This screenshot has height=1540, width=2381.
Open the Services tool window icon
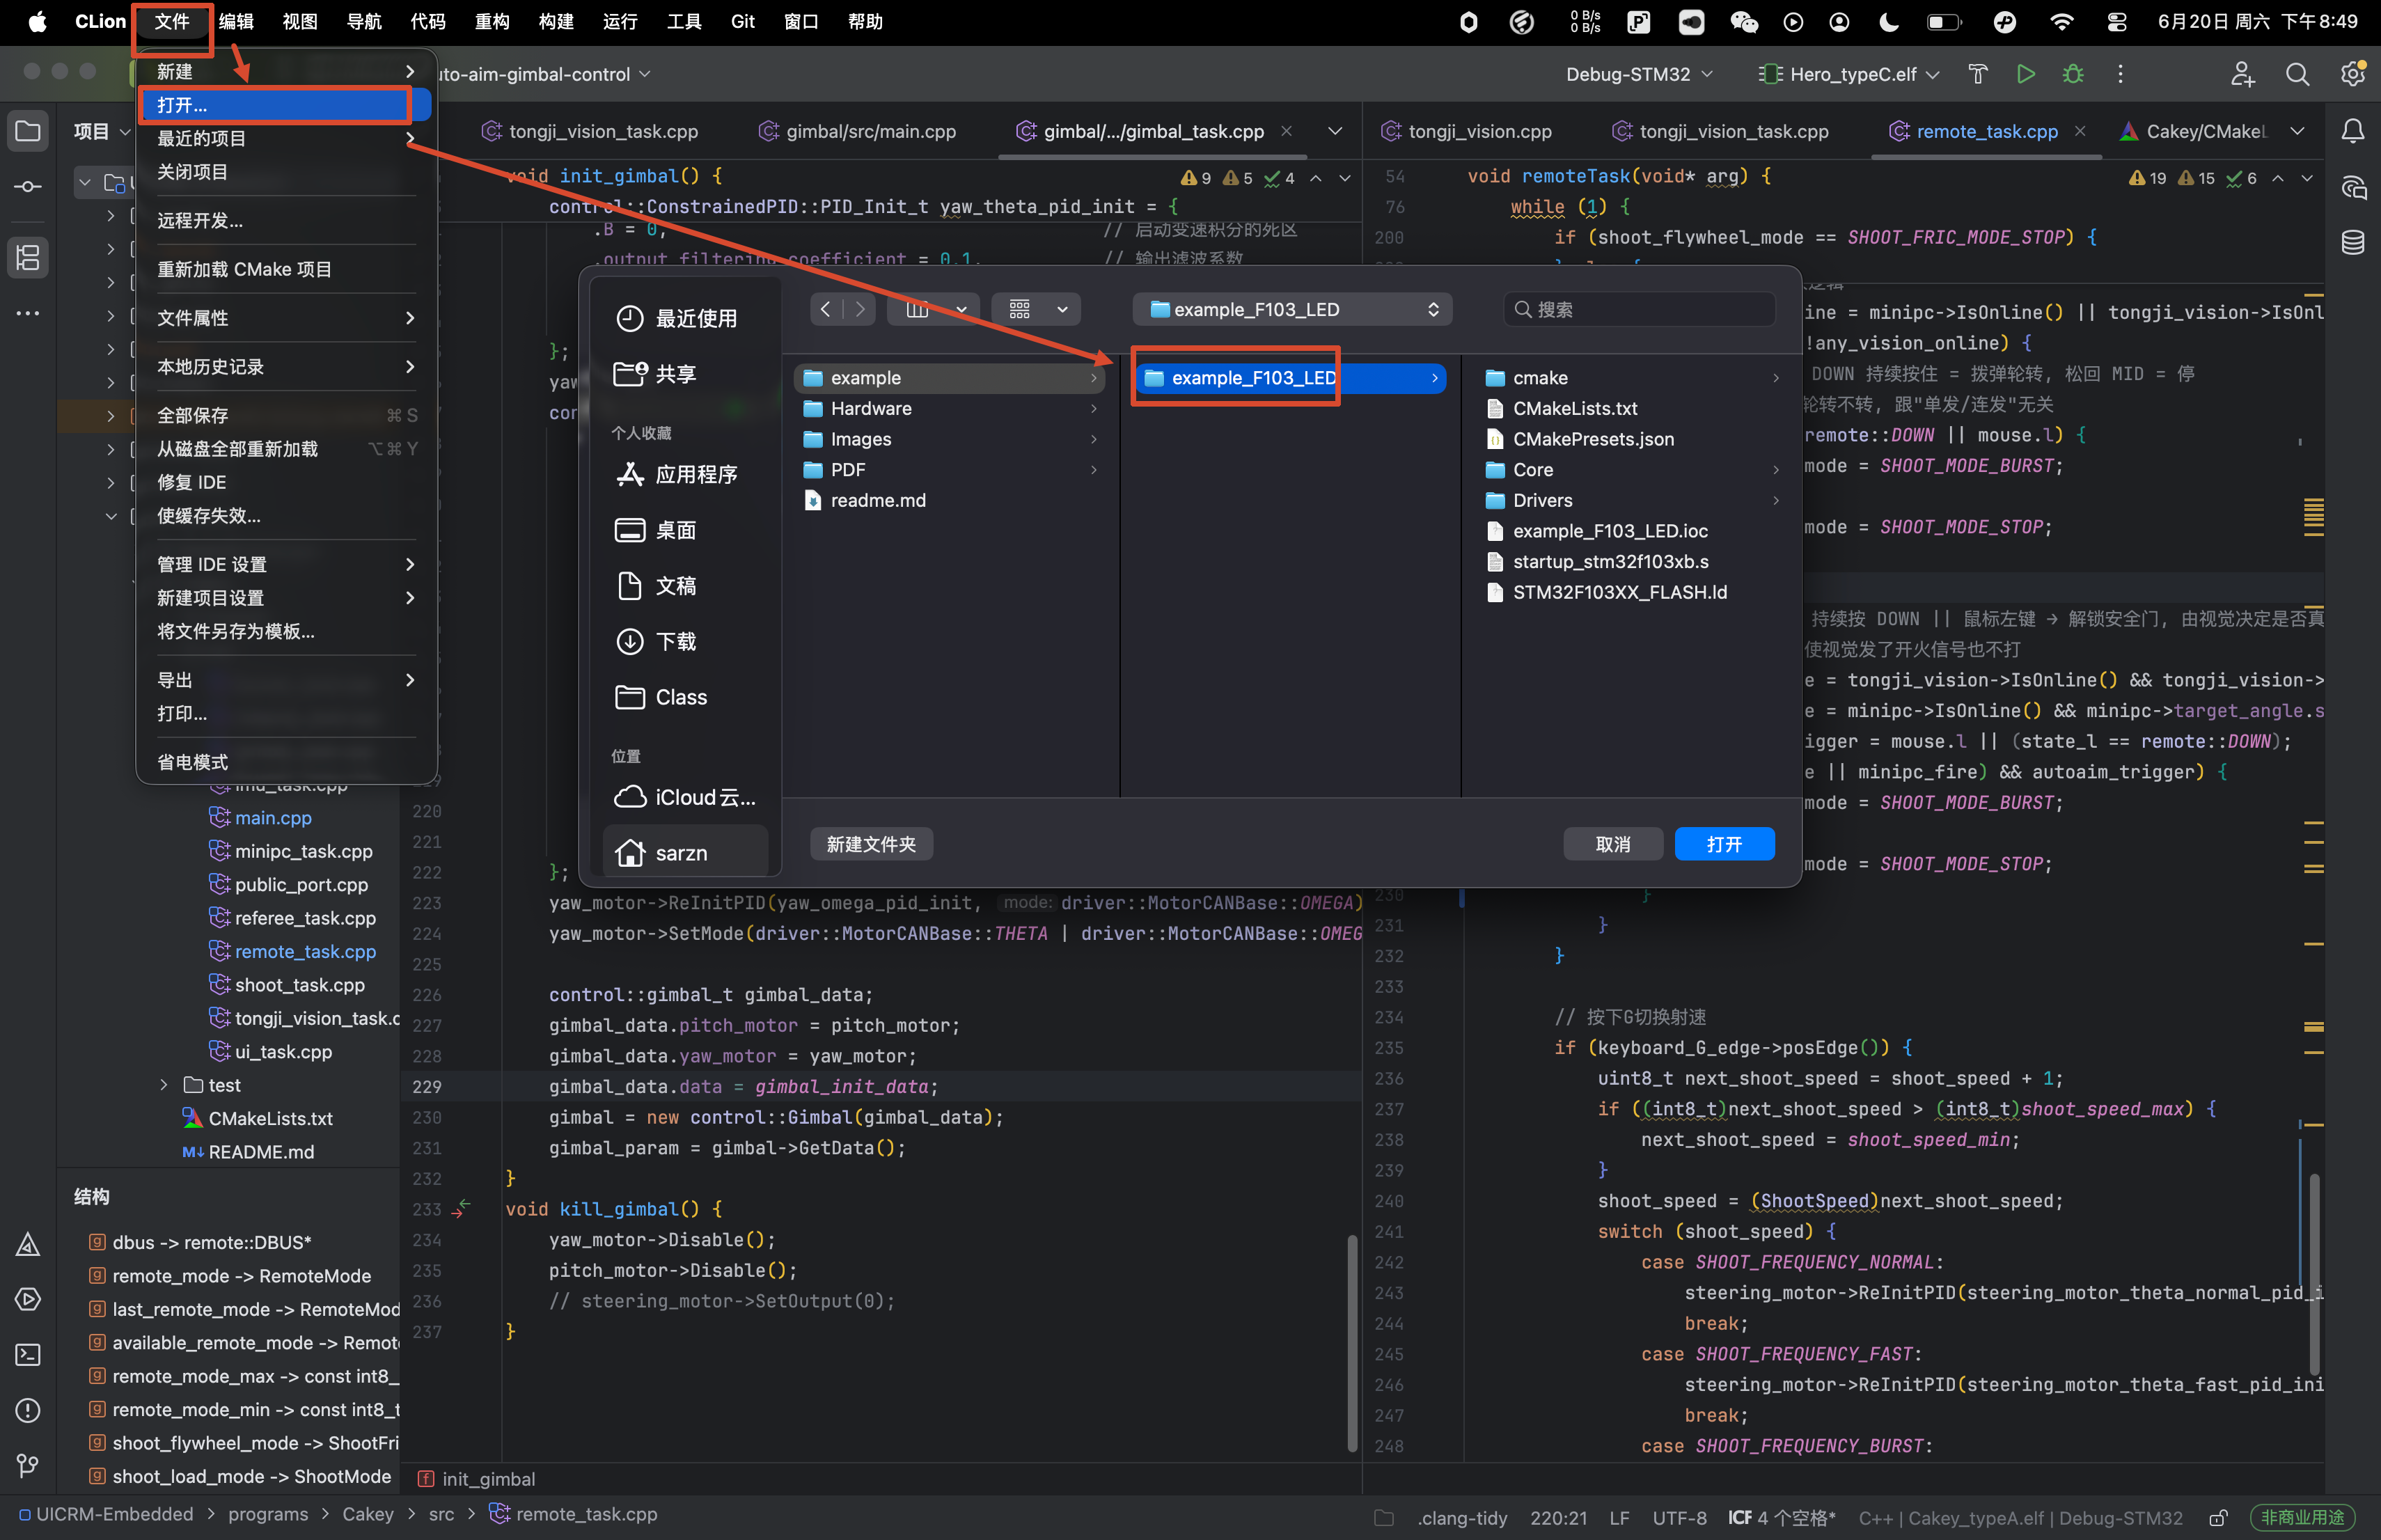tap(28, 1299)
